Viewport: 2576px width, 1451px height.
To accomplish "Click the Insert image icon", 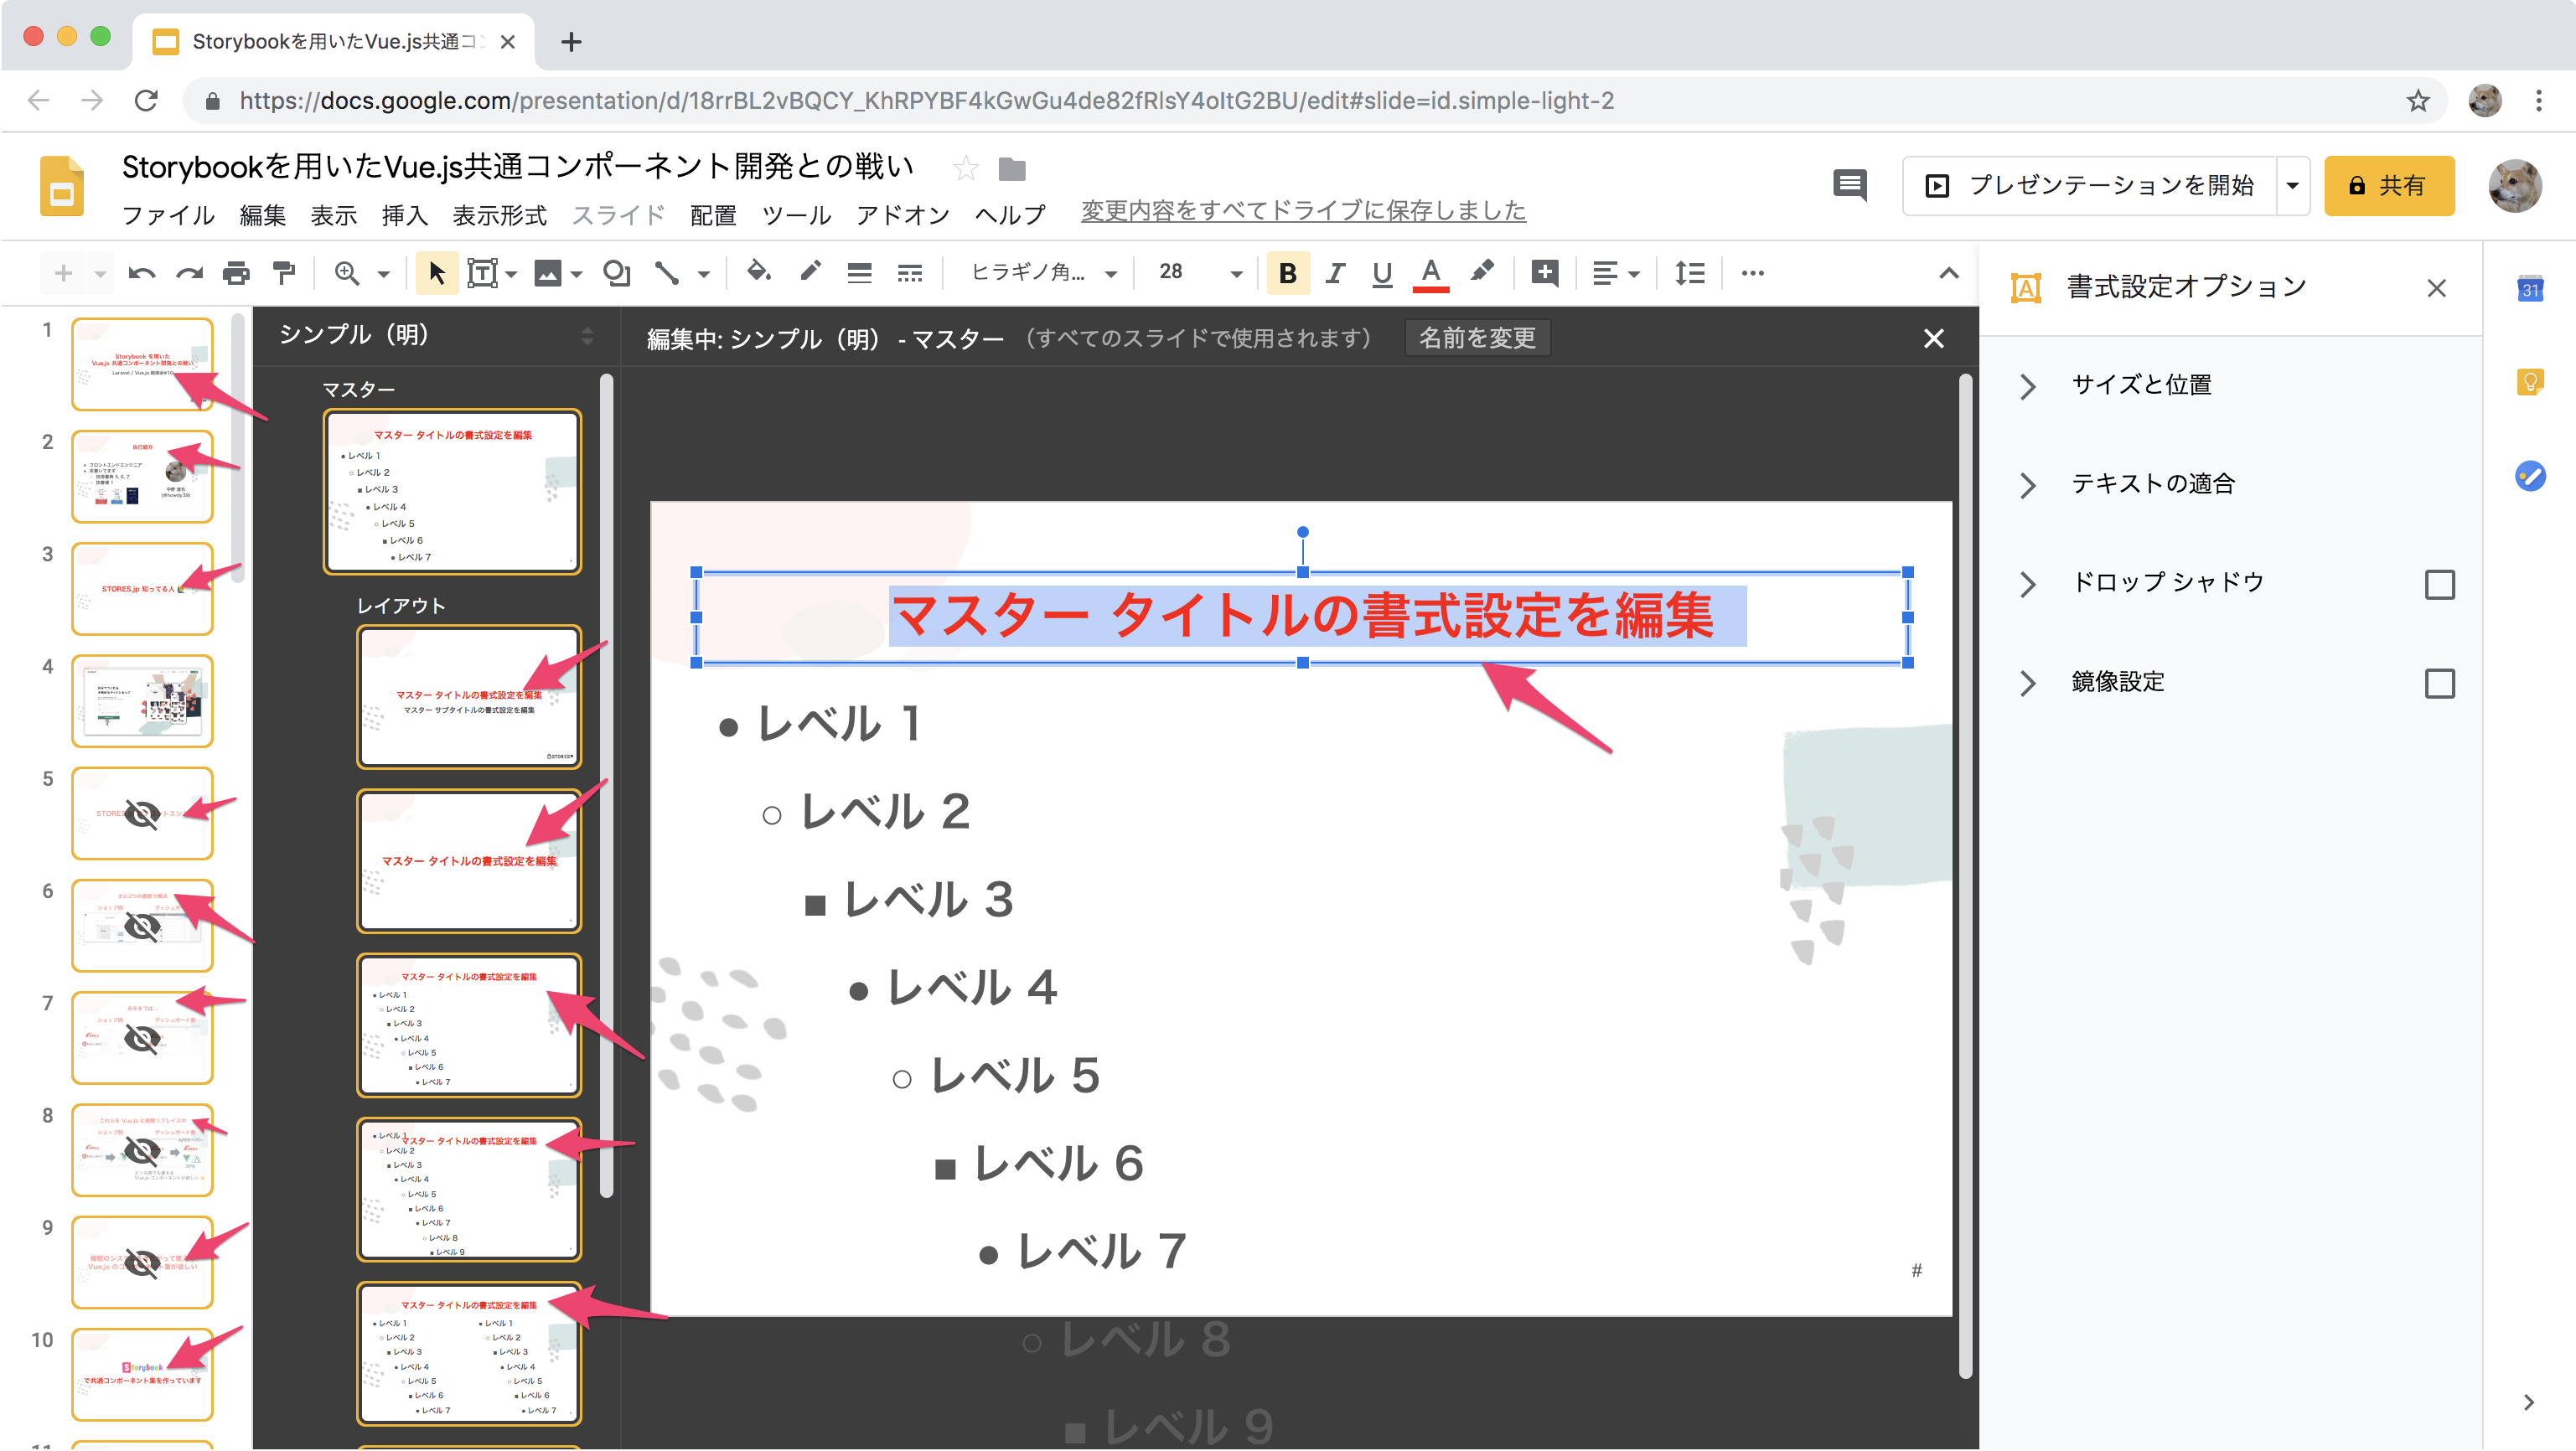I will coord(547,272).
